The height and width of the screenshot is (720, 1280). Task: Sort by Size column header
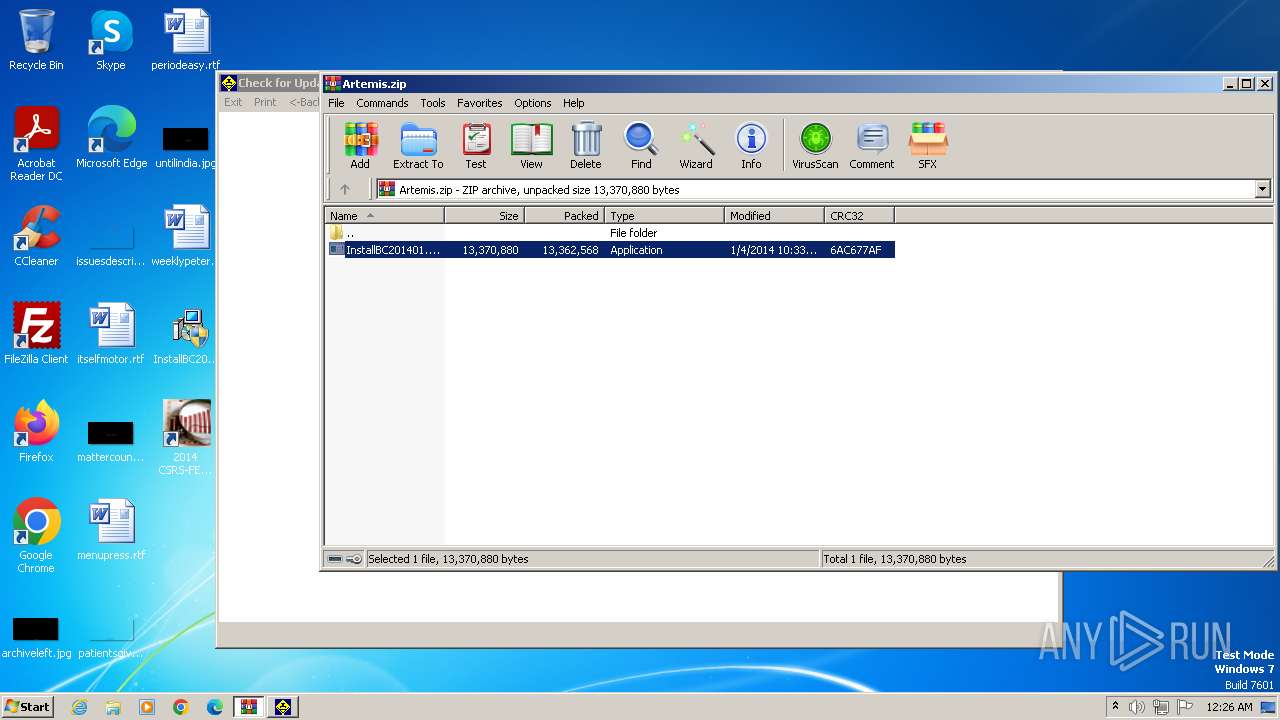(x=484, y=216)
